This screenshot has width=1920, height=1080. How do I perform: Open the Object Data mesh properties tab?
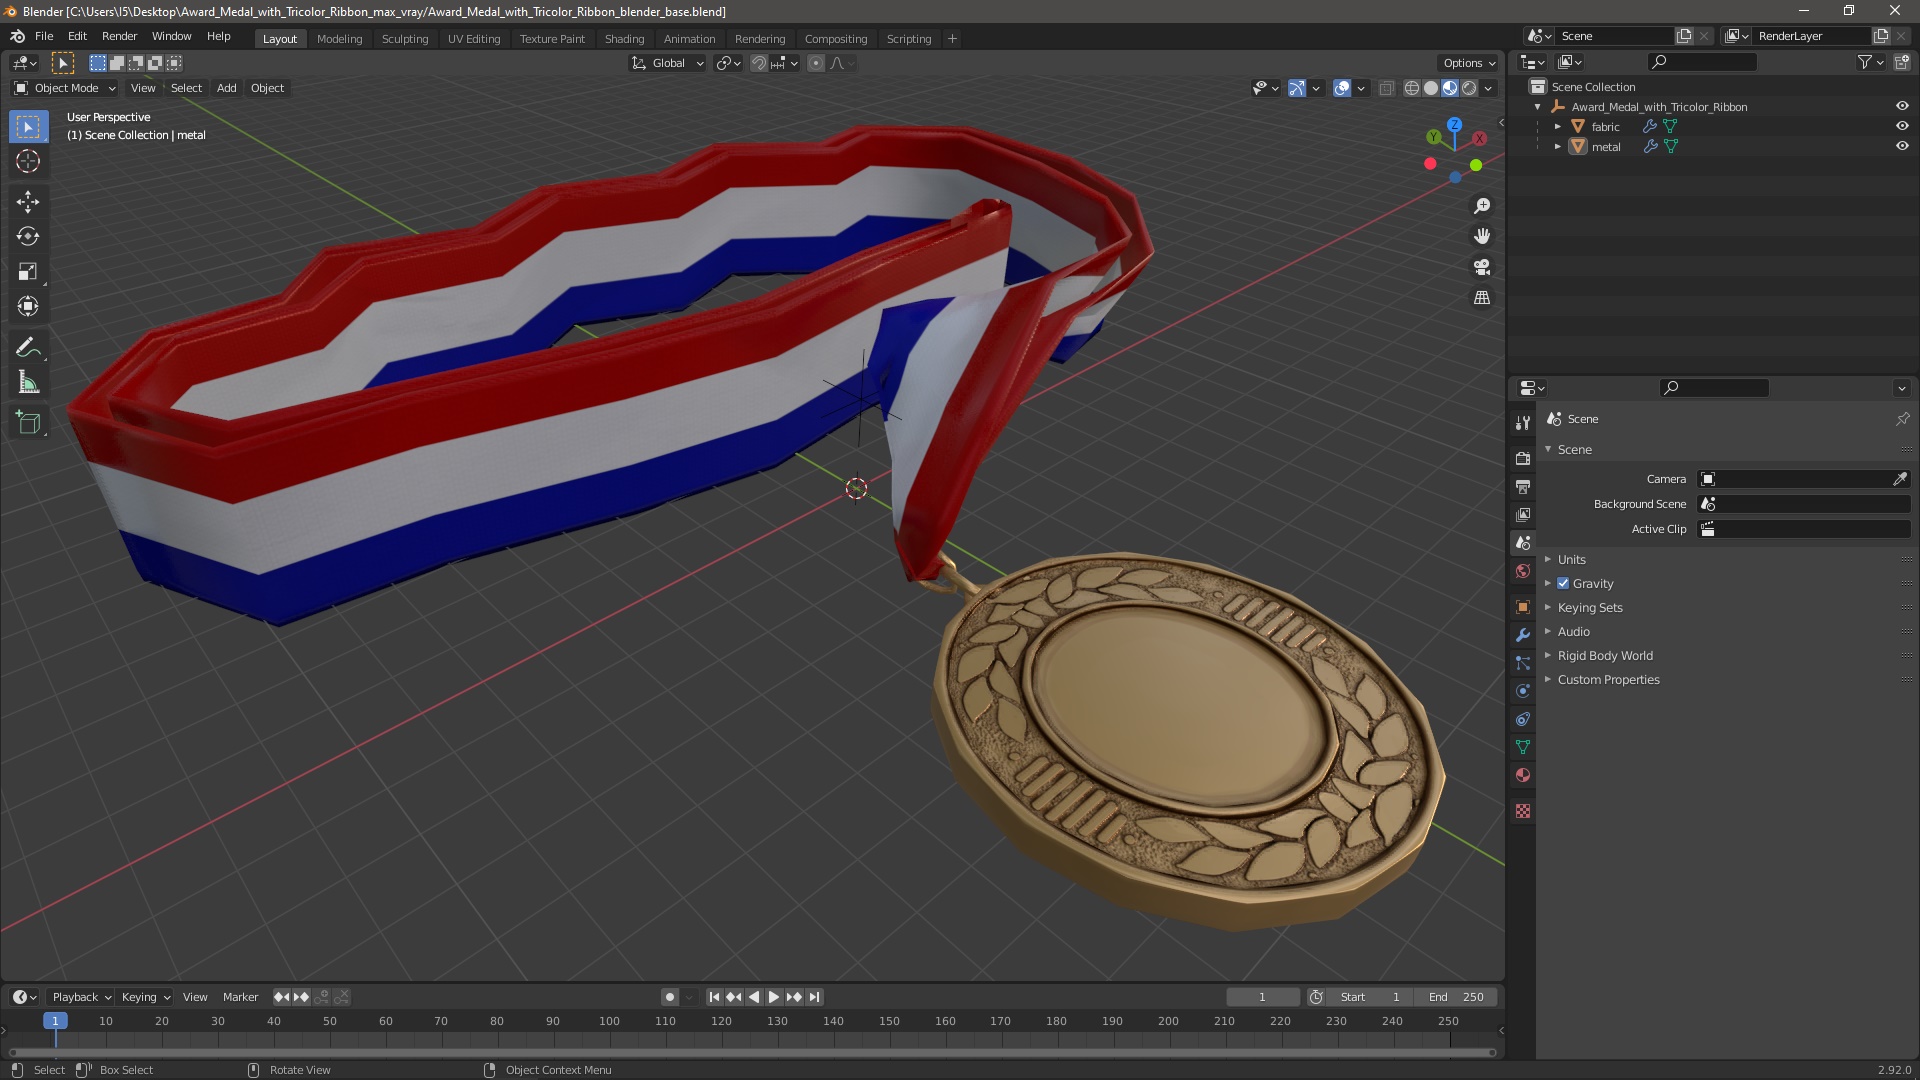(x=1522, y=747)
